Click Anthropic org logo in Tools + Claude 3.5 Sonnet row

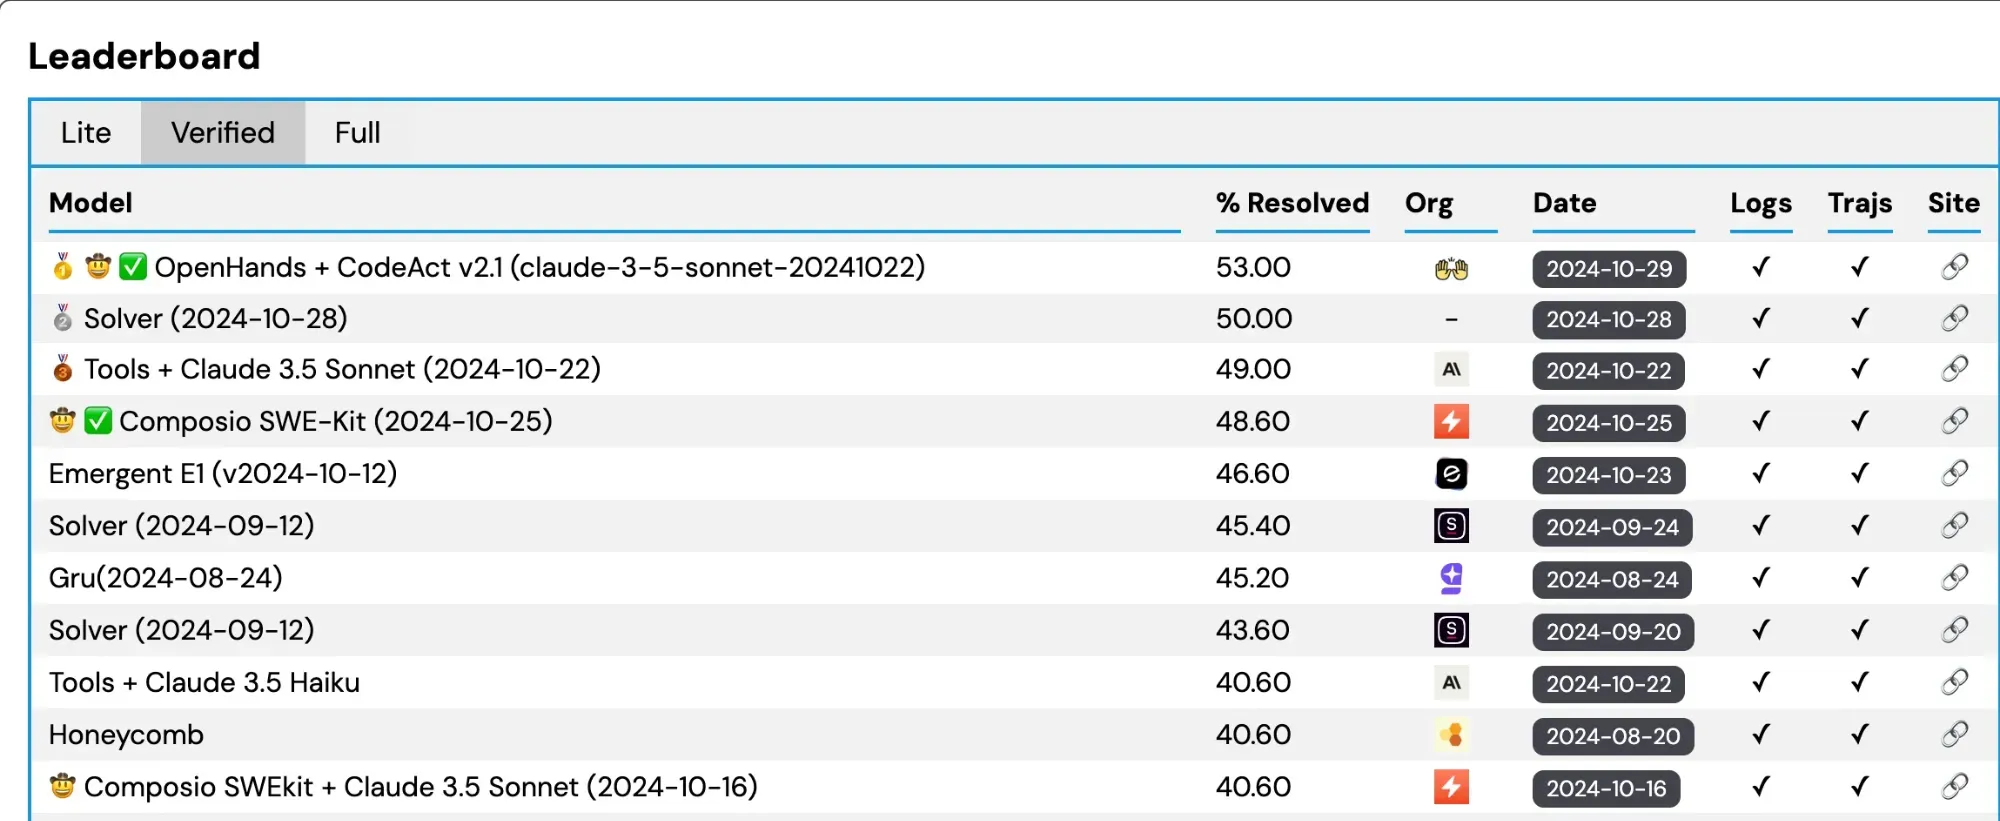click(x=1451, y=370)
